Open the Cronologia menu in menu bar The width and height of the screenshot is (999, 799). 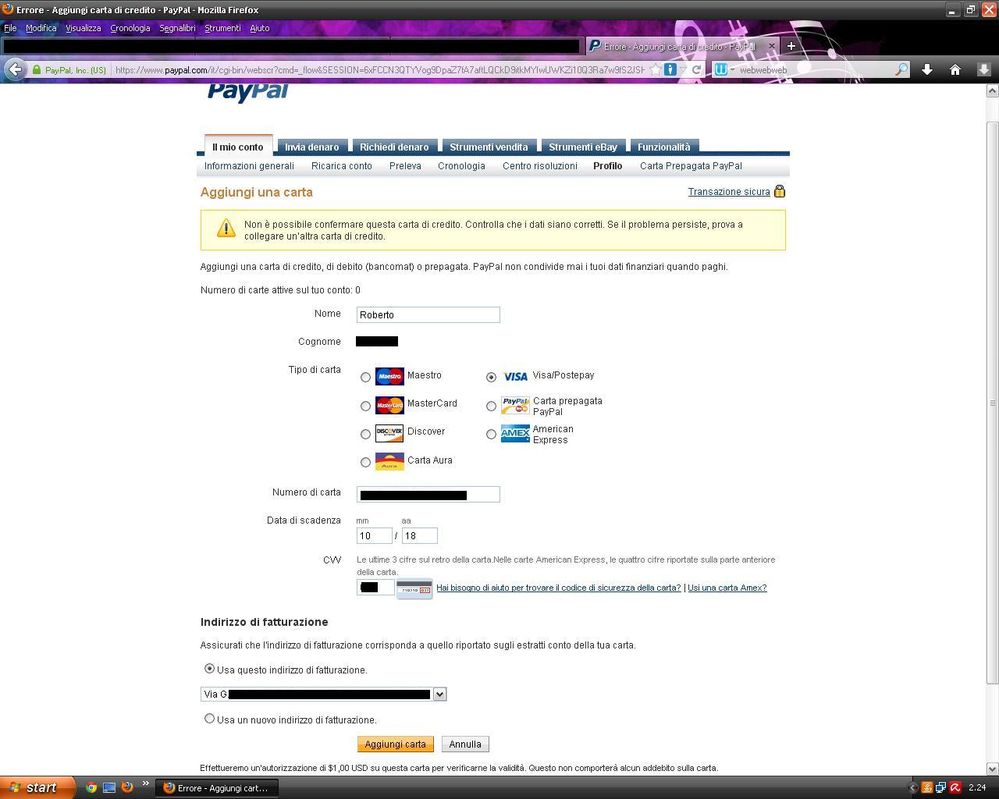tap(130, 28)
